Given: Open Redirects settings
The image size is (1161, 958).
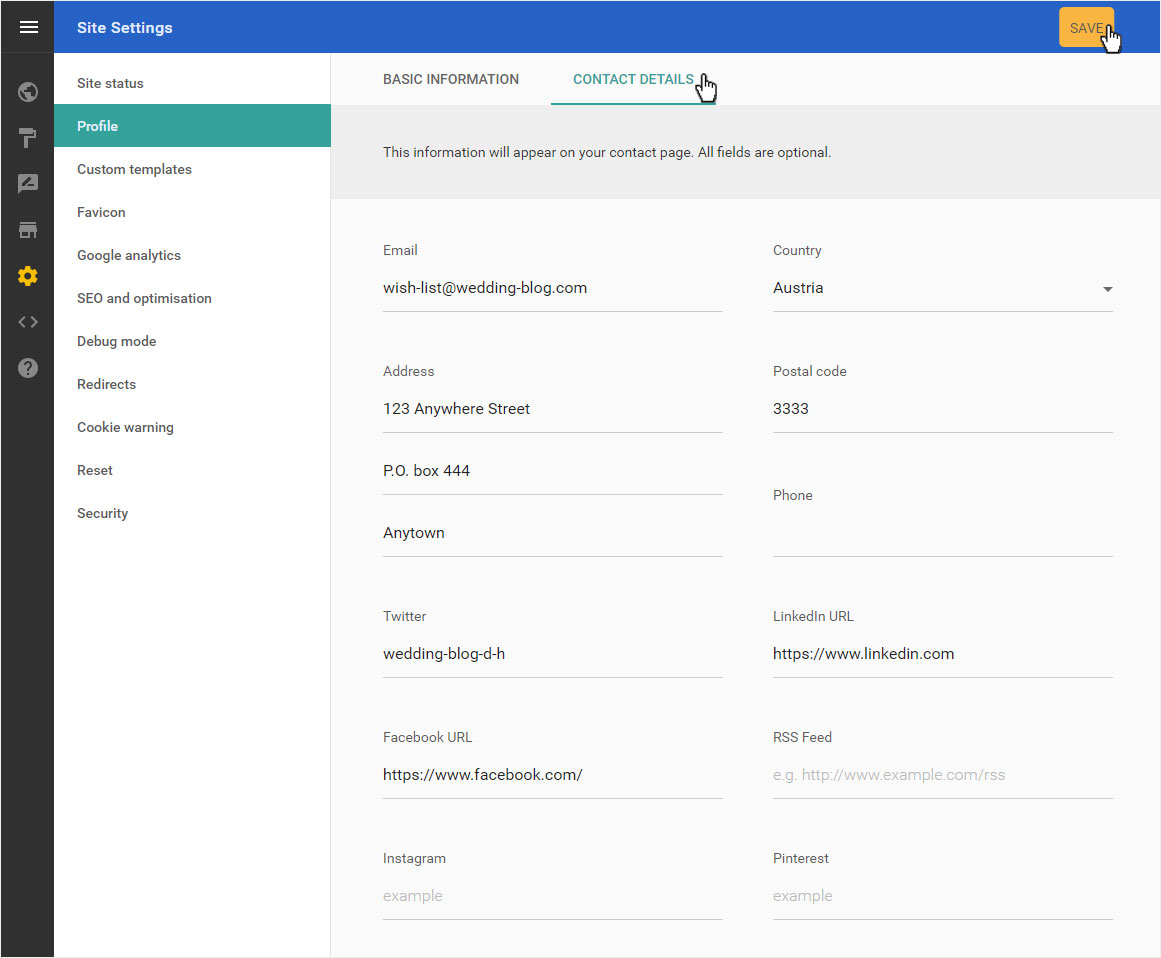Looking at the screenshot, I should (x=192, y=383).
